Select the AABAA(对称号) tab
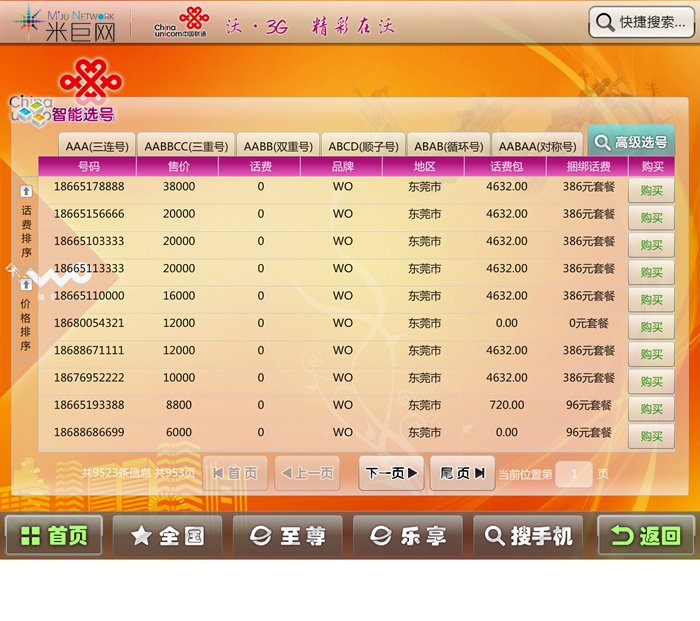The width and height of the screenshot is (700, 621). tap(537, 146)
